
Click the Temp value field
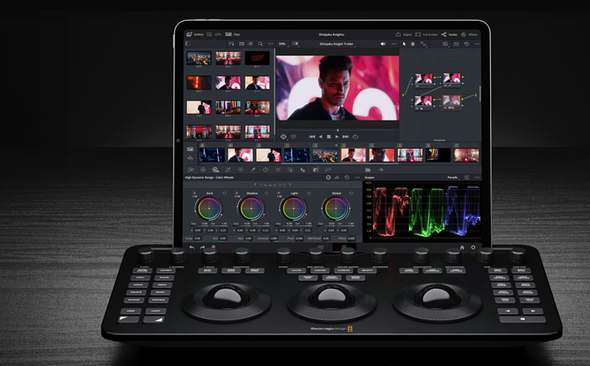[x=198, y=238]
